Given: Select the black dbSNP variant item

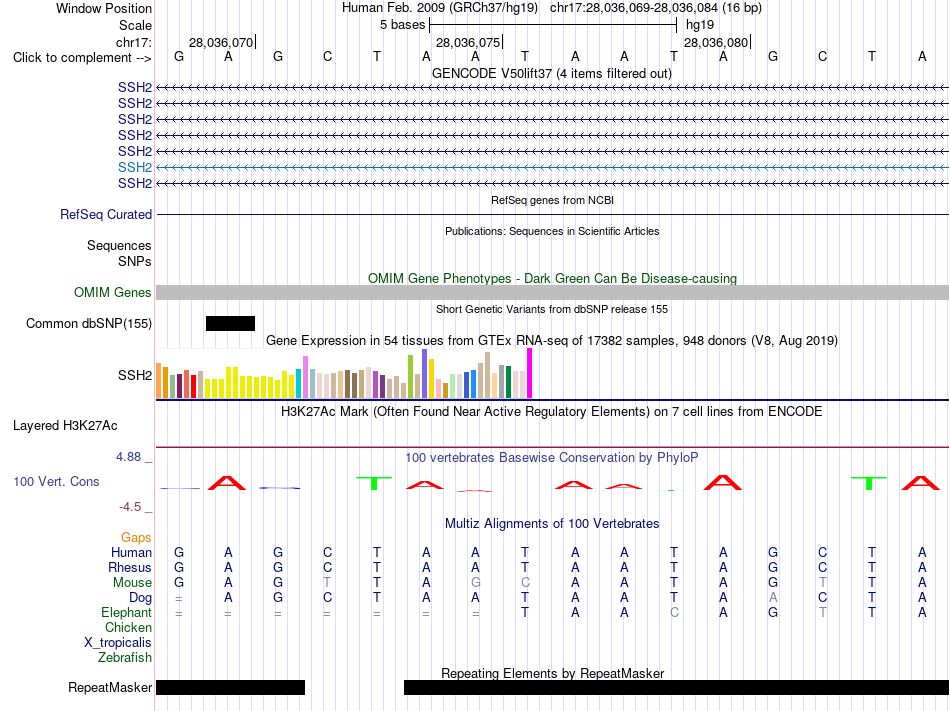Looking at the screenshot, I should click(230, 323).
